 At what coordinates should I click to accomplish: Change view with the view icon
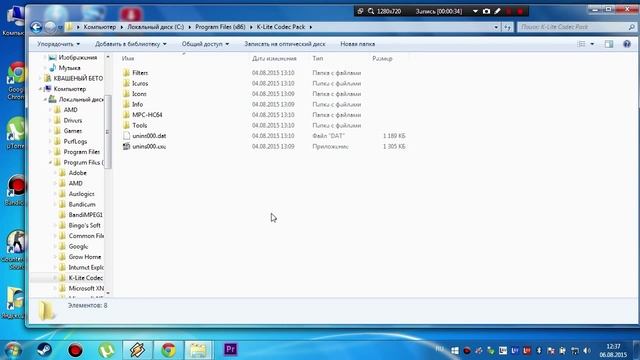click(x=581, y=44)
